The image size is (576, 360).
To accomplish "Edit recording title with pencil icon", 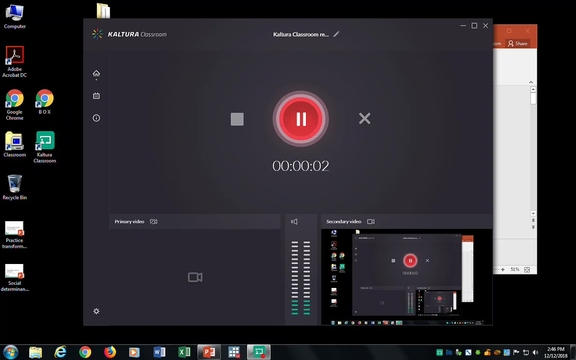I will (x=336, y=34).
